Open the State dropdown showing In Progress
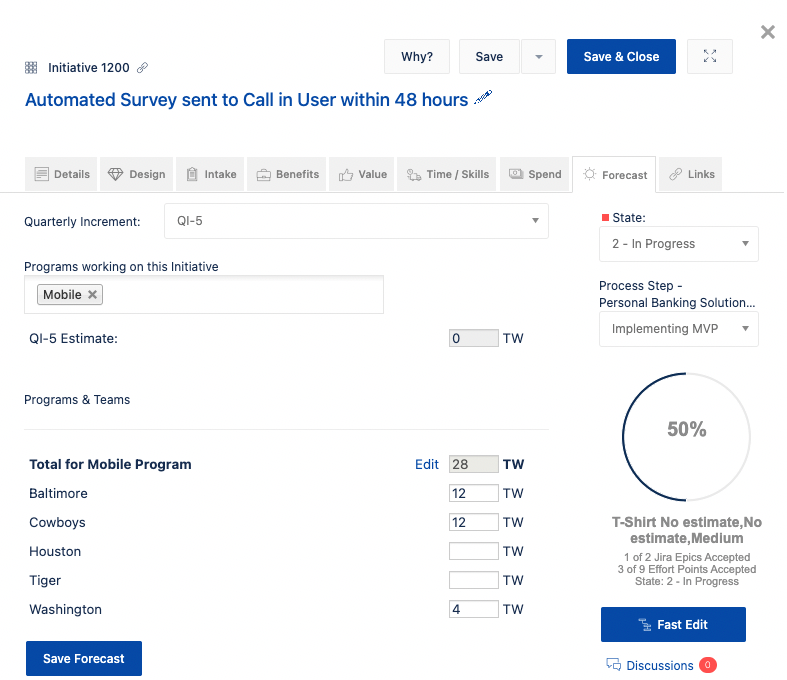This screenshot has height=680, width=787. (679, 244)
